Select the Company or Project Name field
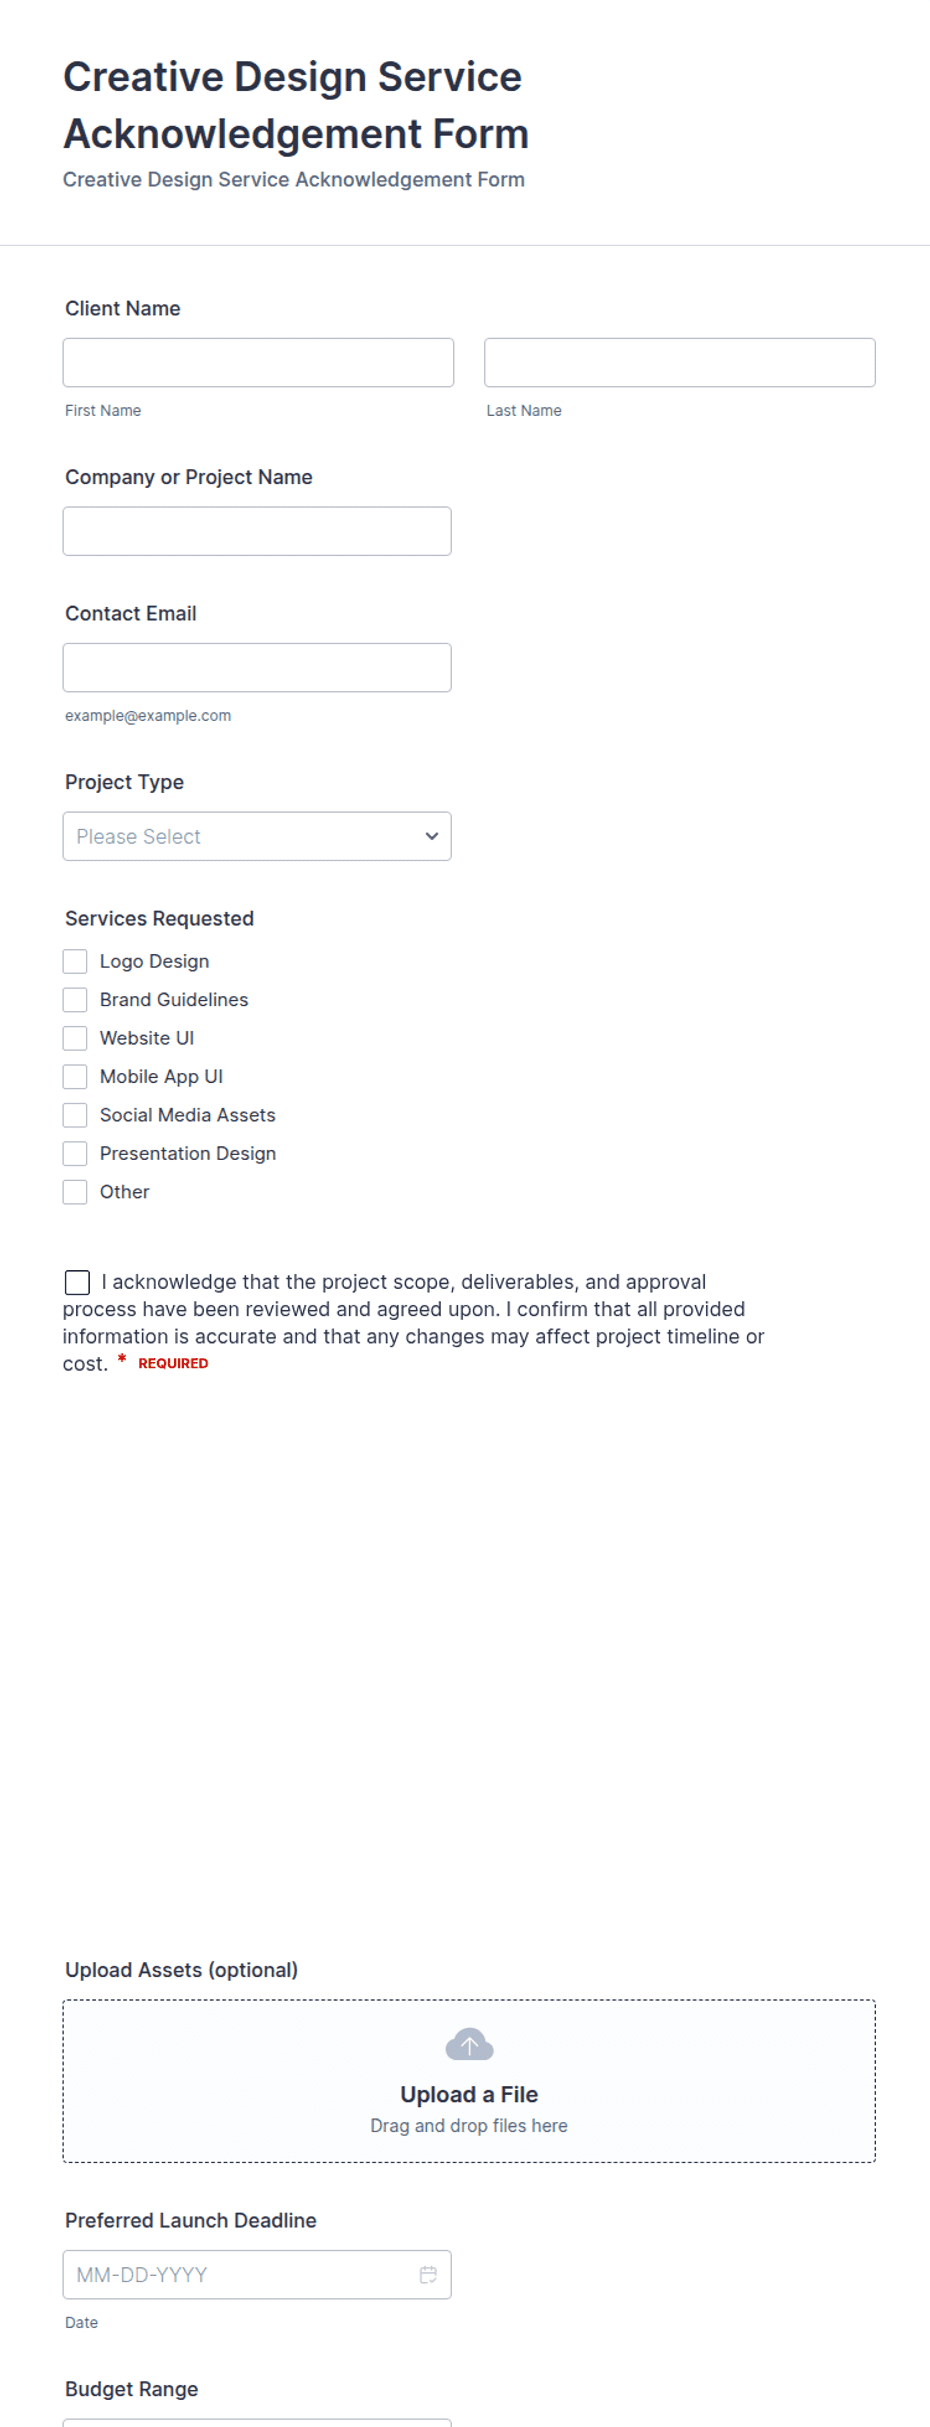The image size is (930, 2427). coord(257,531)
